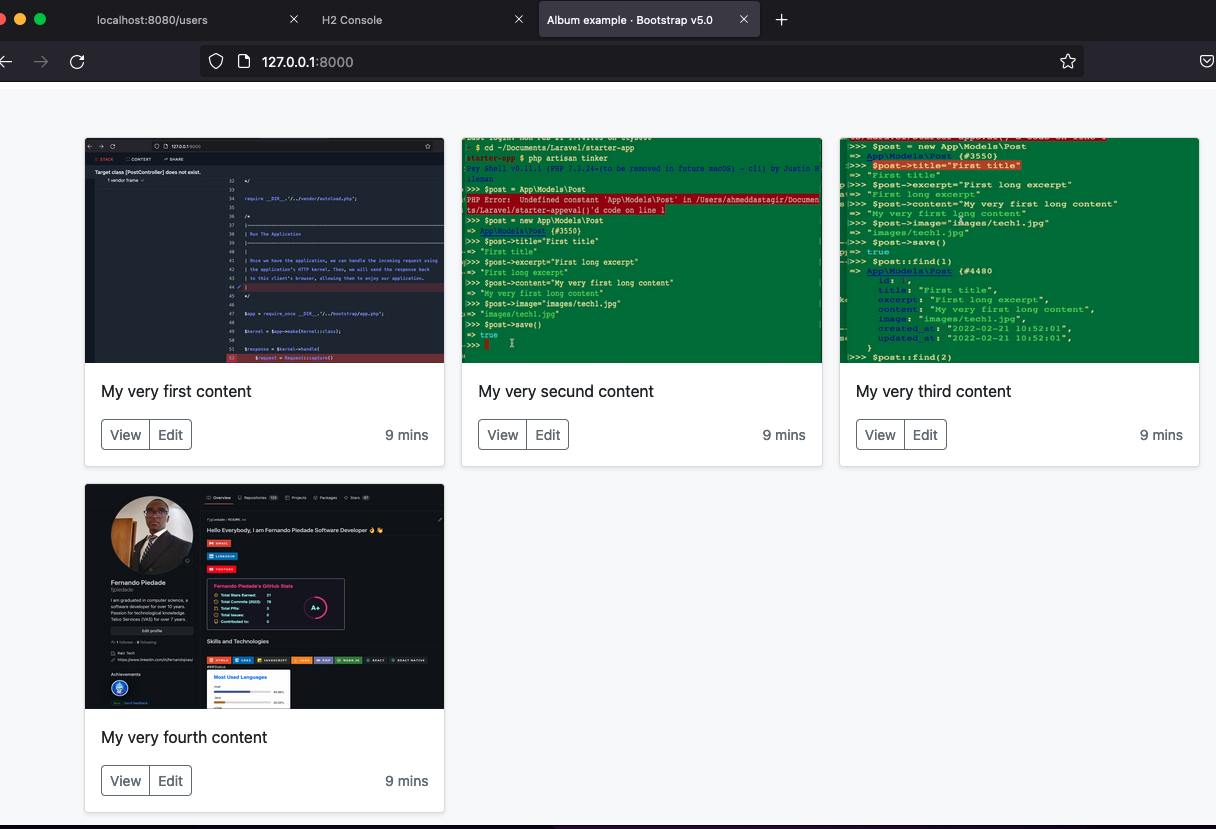Click Edit on first content card
1216x829 pixels.
(171, 435)
